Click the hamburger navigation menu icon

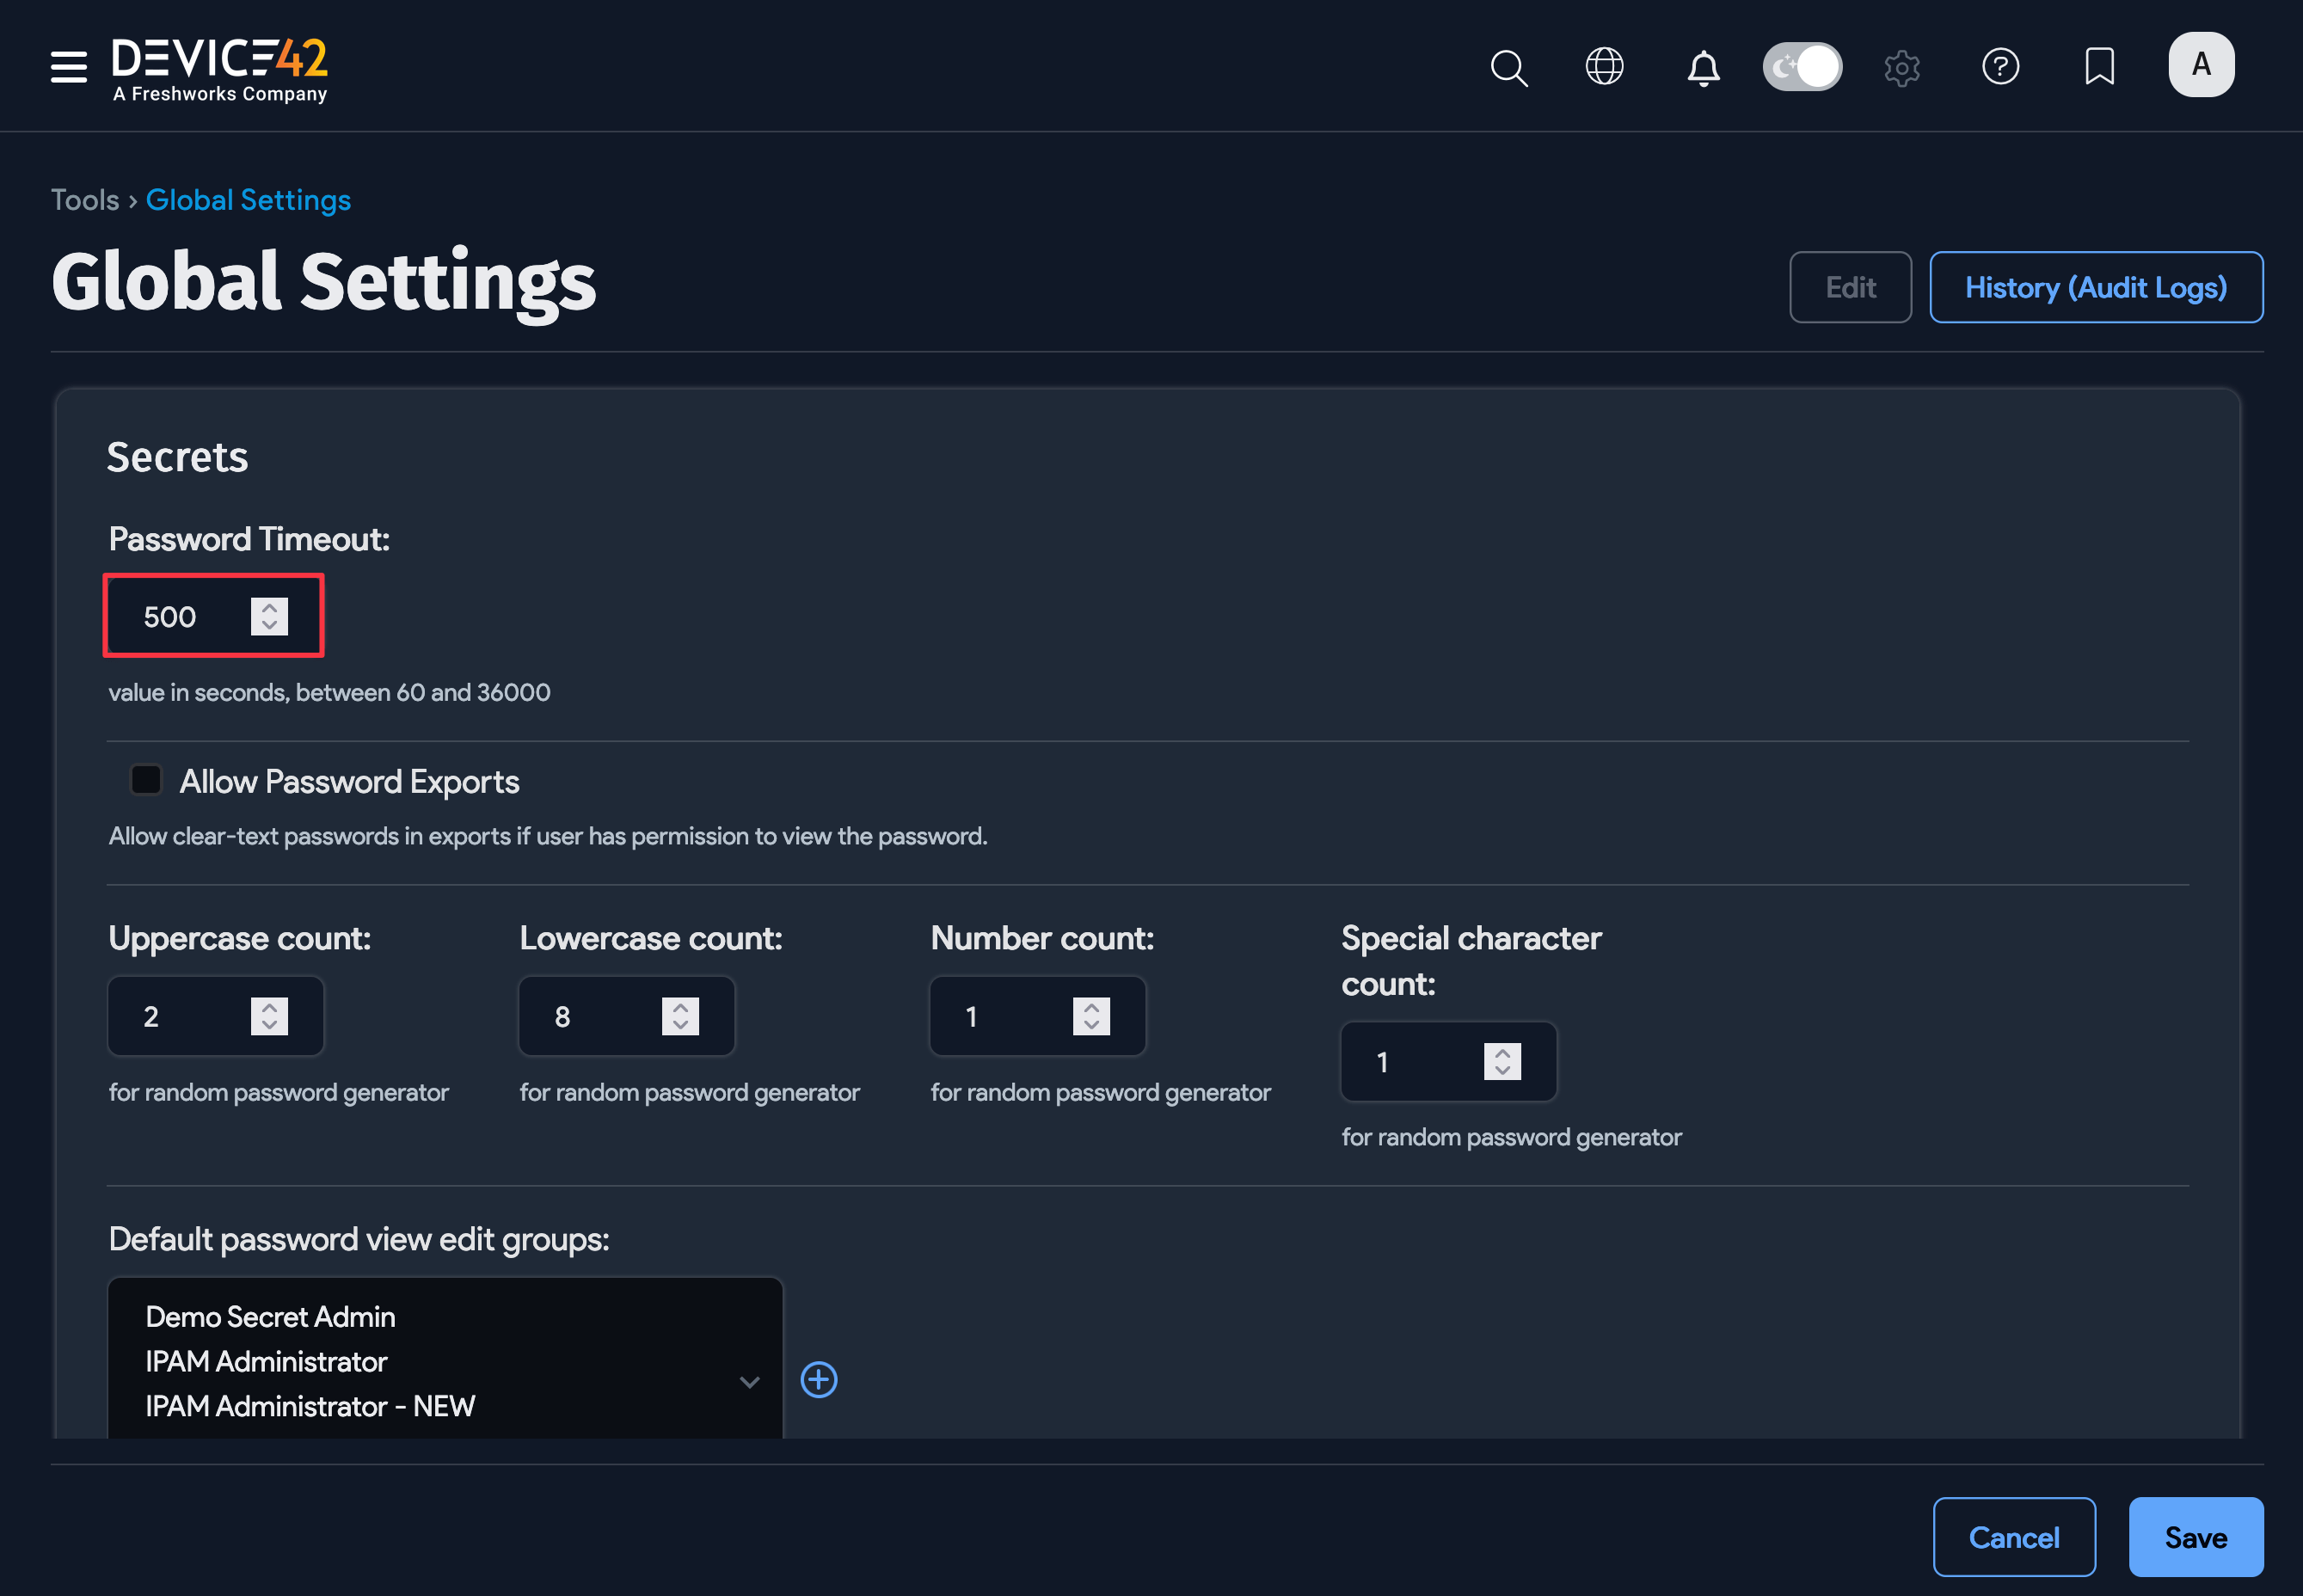click(67, 67)
